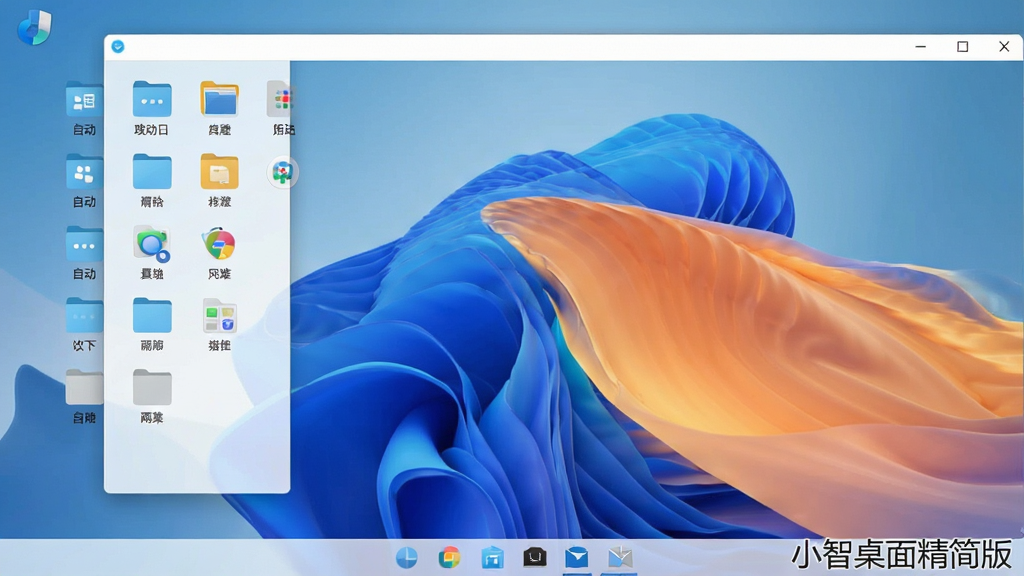The width and height of the screenshot is (1024, 576).
Task: Open the gray folder inside the panel
Action: tap(152, 387)
